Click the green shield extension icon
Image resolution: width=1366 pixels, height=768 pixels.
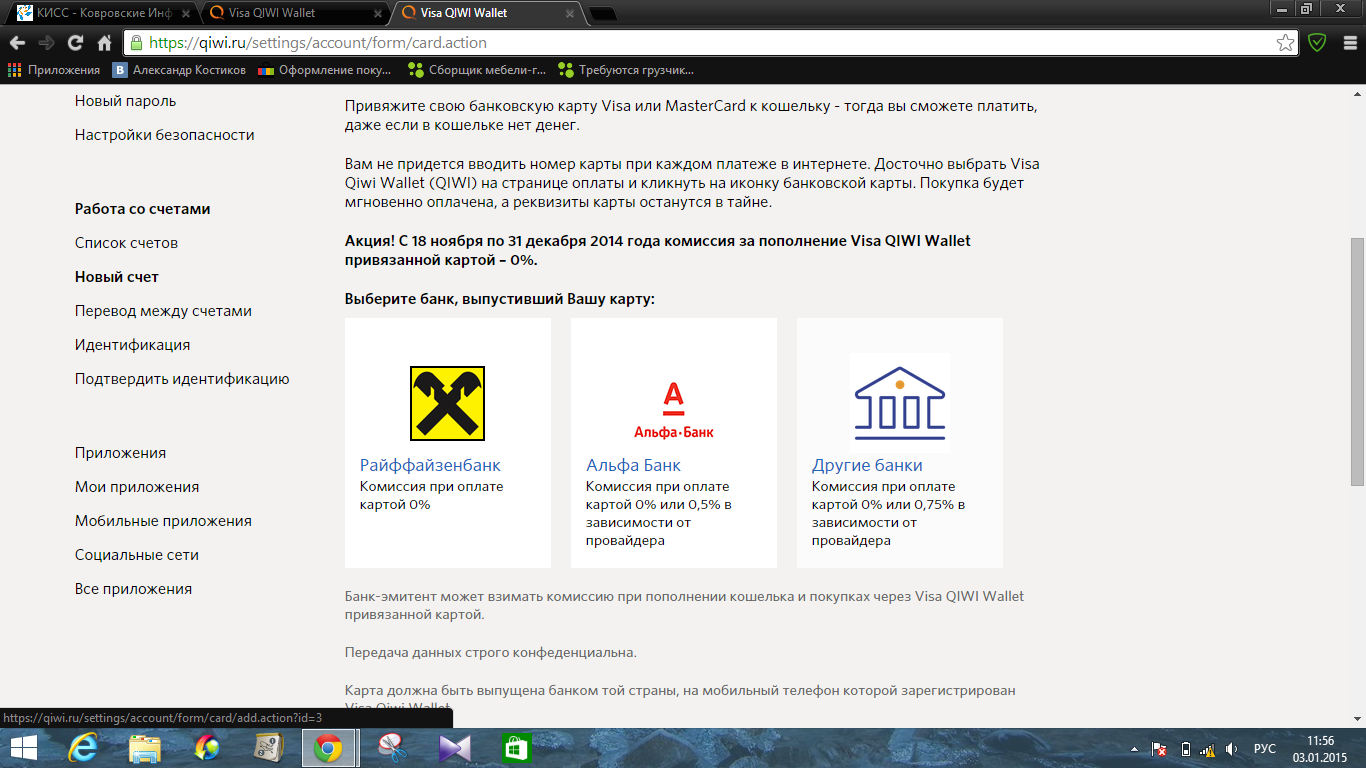pyautogui.click(x=1317, y=43)
